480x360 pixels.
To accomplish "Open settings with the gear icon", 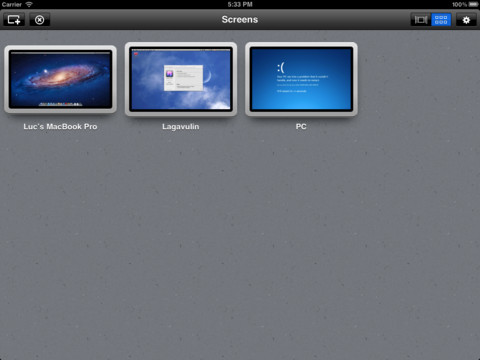I will tap(466, 20).
